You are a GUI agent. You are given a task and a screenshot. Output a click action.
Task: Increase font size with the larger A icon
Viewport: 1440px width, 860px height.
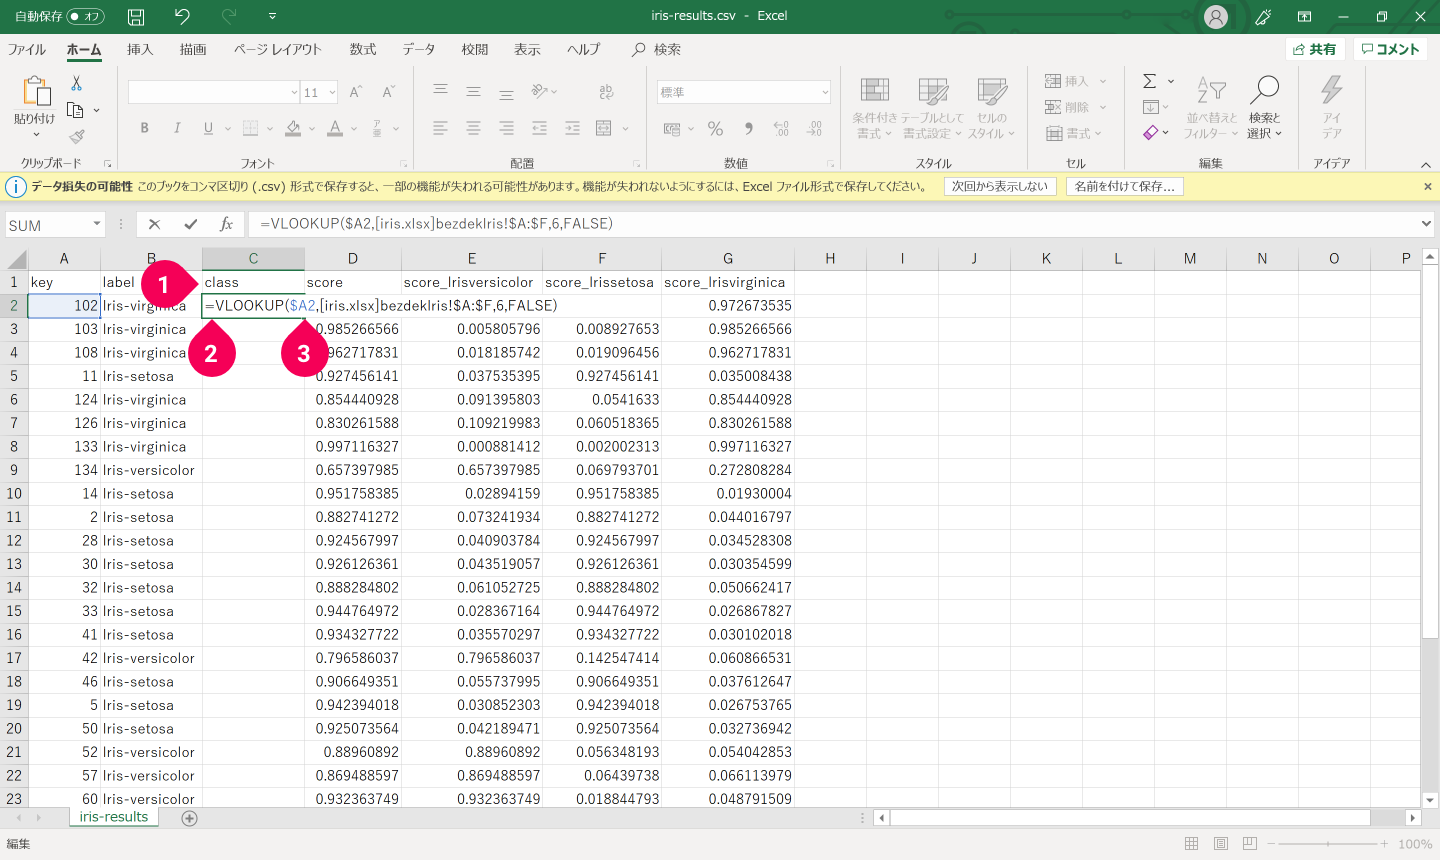click(x=355, y=92)
